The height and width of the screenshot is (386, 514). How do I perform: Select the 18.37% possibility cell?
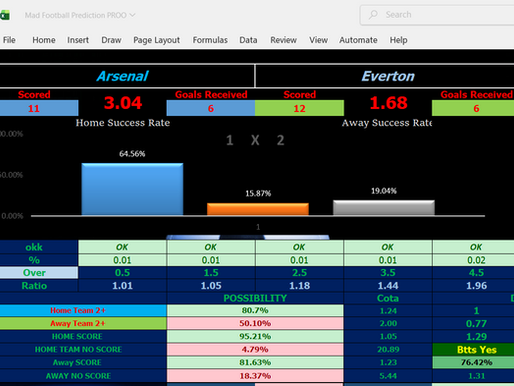click(x=255, y=376)
